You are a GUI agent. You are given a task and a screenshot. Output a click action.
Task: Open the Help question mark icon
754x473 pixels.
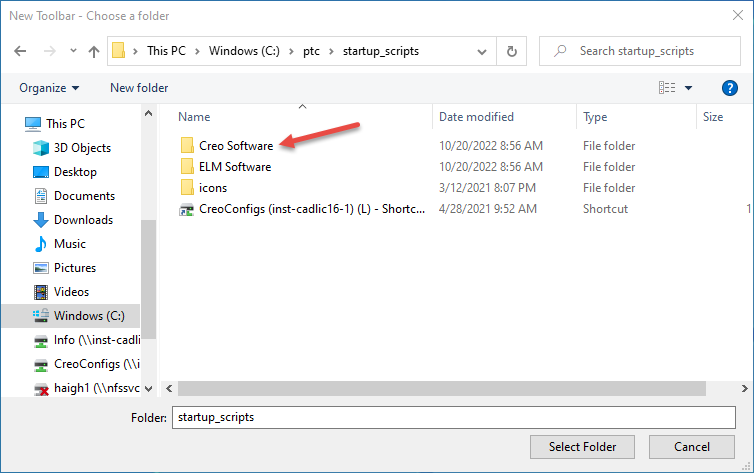[729, 88]
